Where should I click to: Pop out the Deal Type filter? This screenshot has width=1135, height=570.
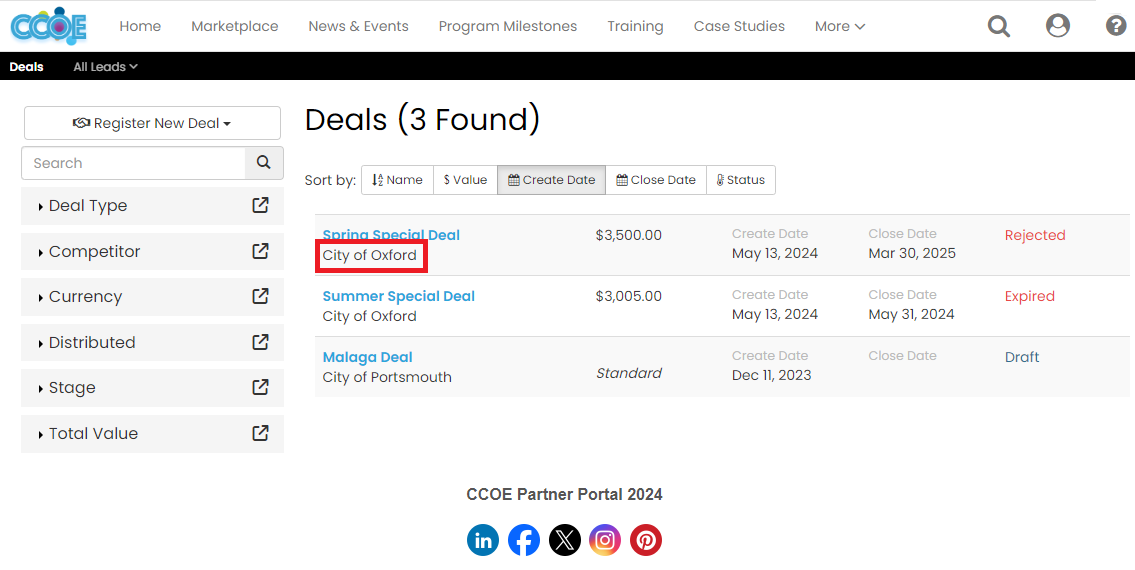pos(261,205)
